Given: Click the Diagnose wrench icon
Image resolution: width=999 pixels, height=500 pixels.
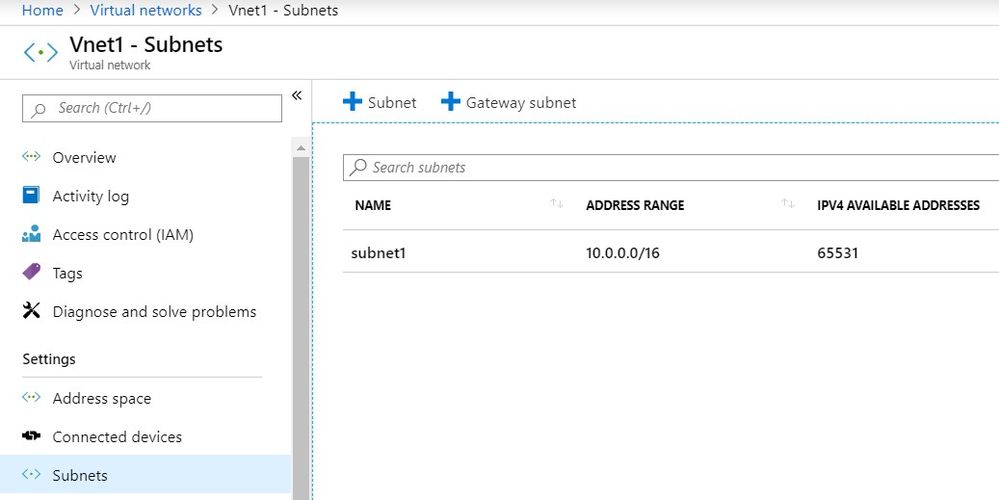Looking at the screenshot, I should pyautogui.click(x=31, y=311).
